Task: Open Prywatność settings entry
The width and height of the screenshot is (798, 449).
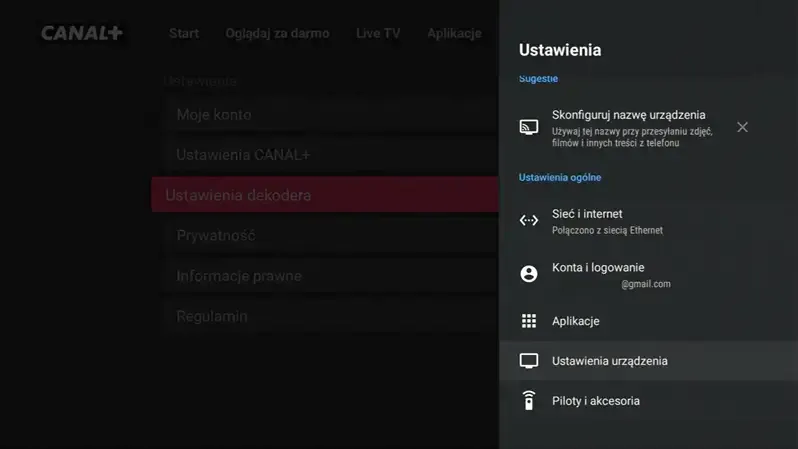Action: (x=331, y=235)
